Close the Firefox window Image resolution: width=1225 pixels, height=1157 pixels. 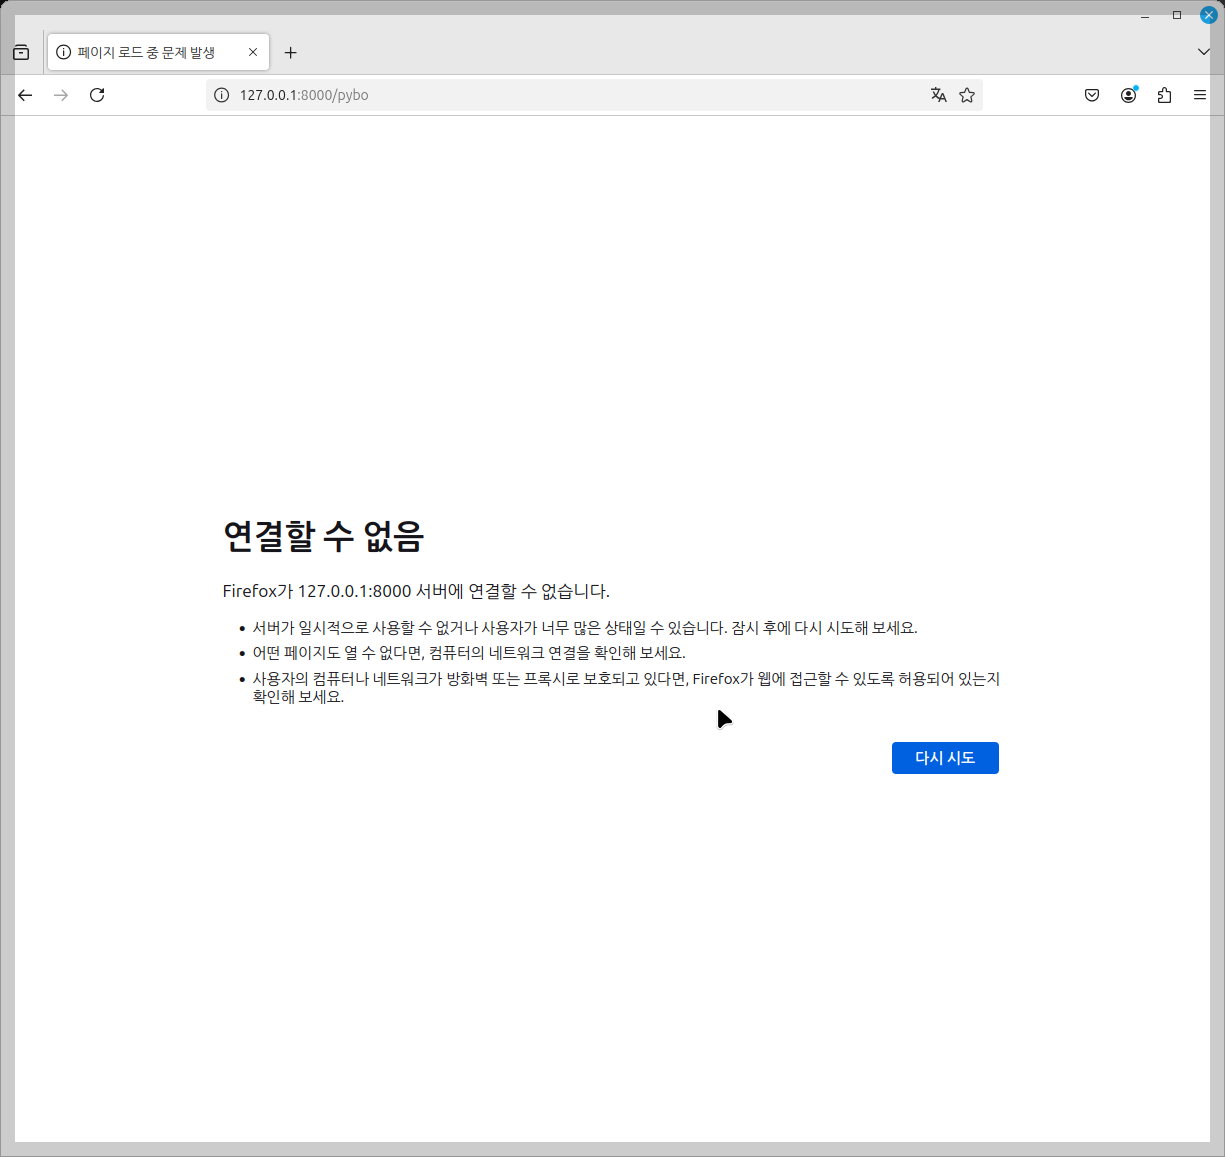[1208, 15]
